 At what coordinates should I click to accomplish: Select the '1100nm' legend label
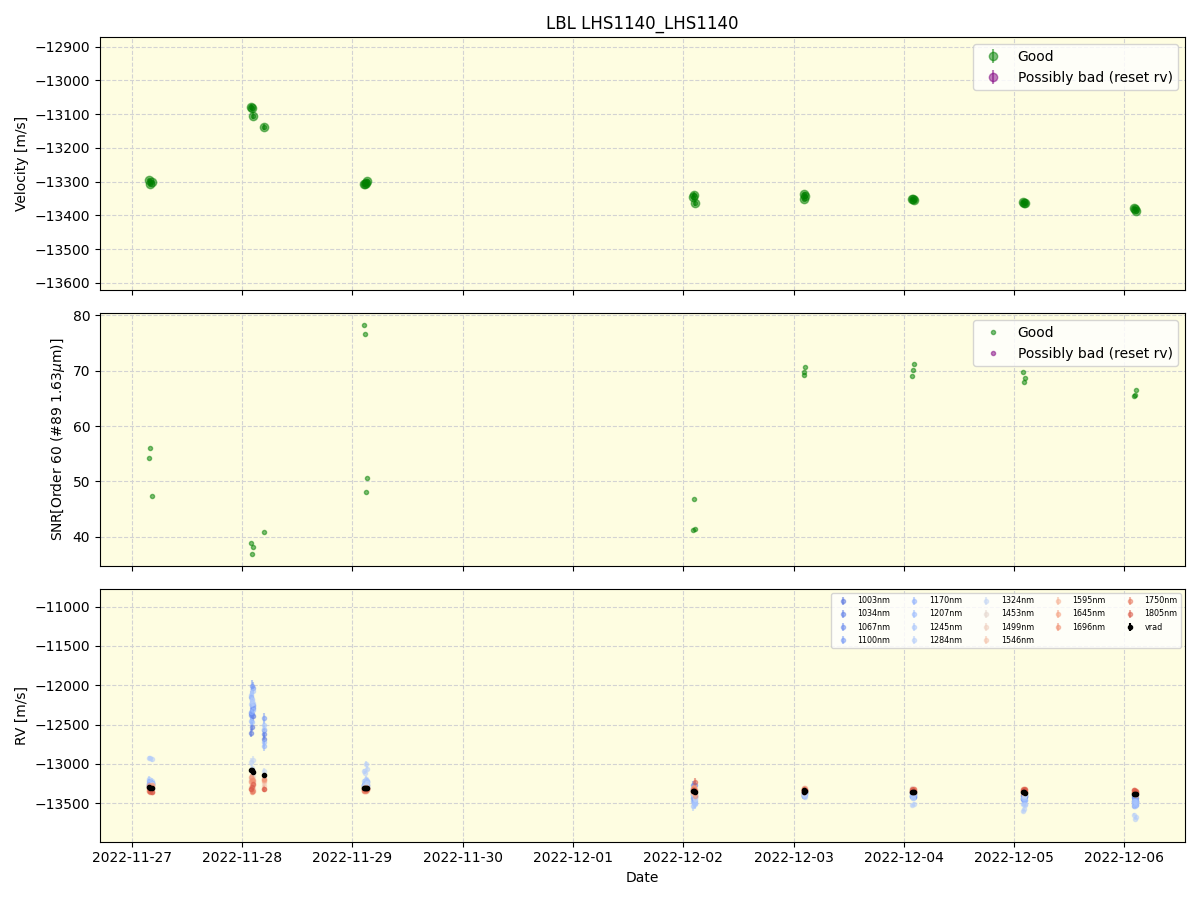click(874, 640)
